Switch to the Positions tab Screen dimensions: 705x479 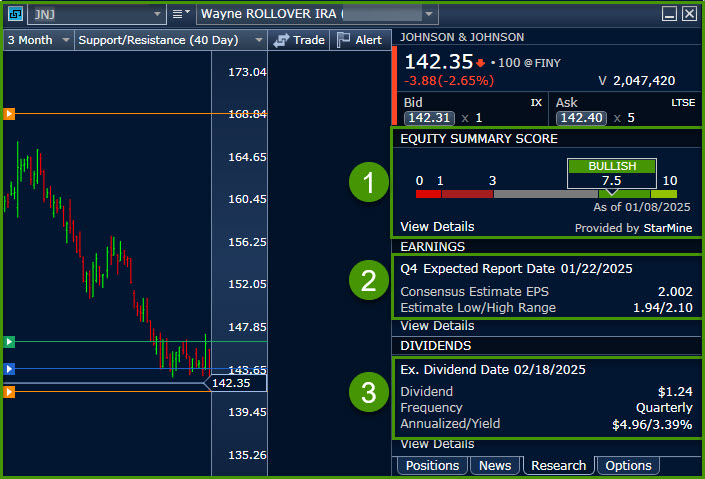432,465
